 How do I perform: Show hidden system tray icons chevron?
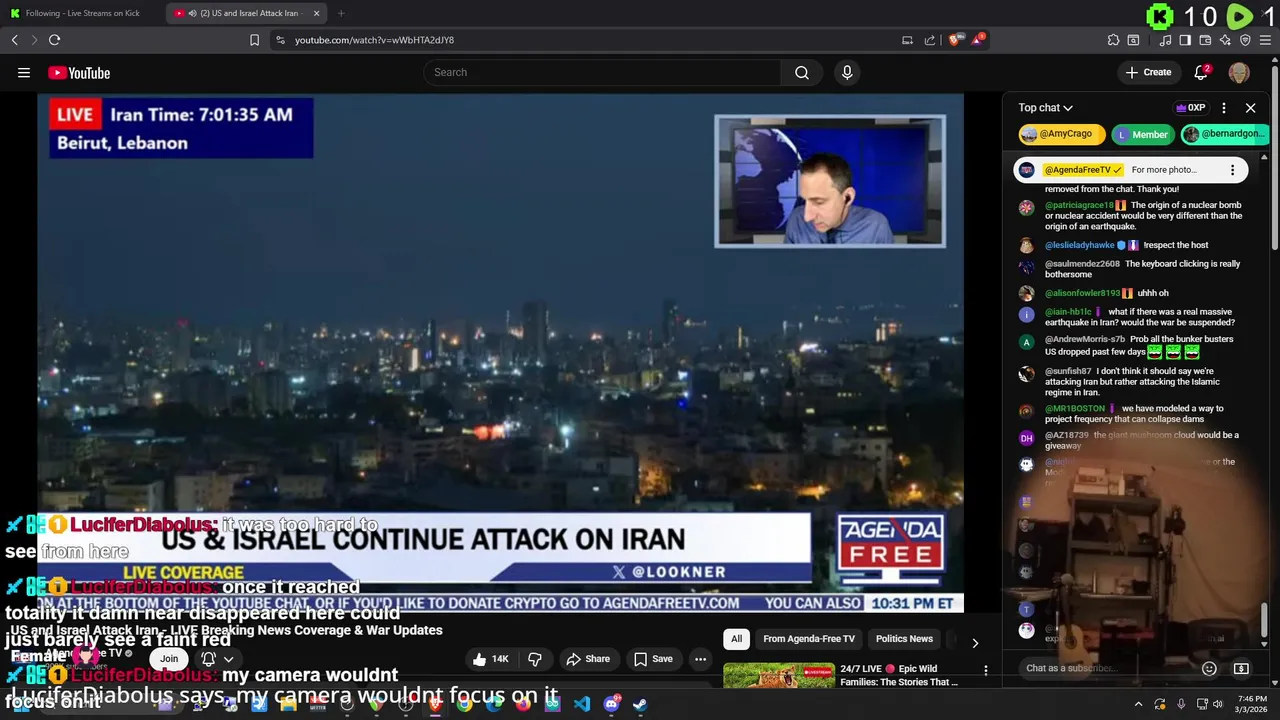[x=1138, y=704]
